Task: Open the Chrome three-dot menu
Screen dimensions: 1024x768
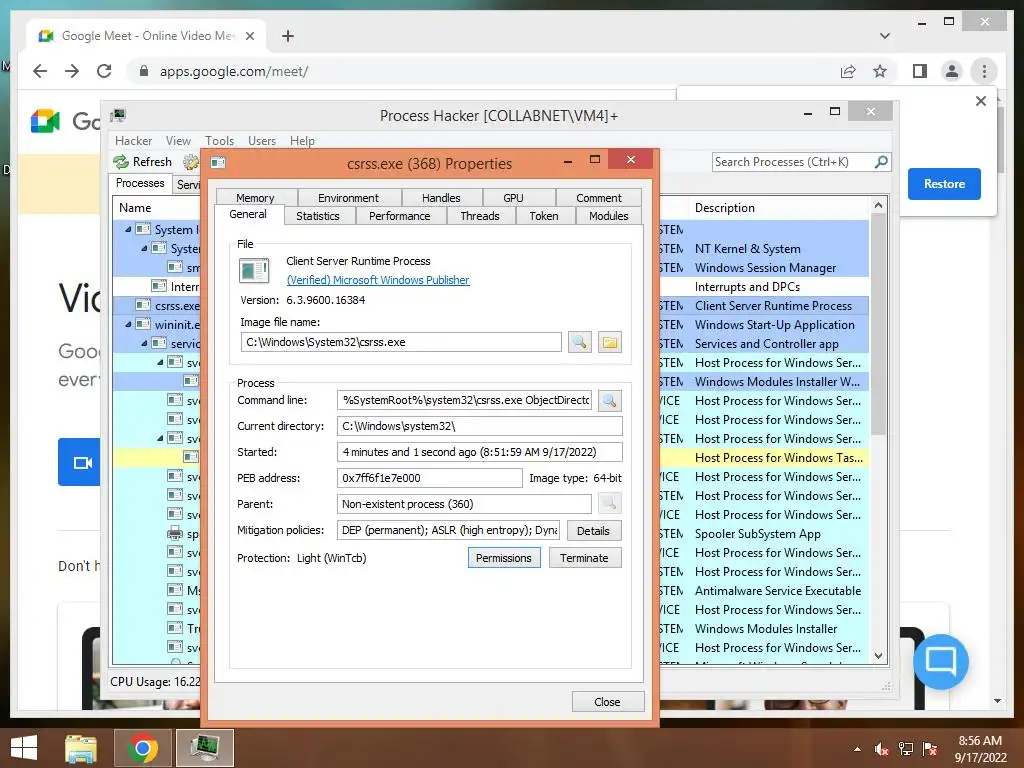Action: tap(984, 71)
